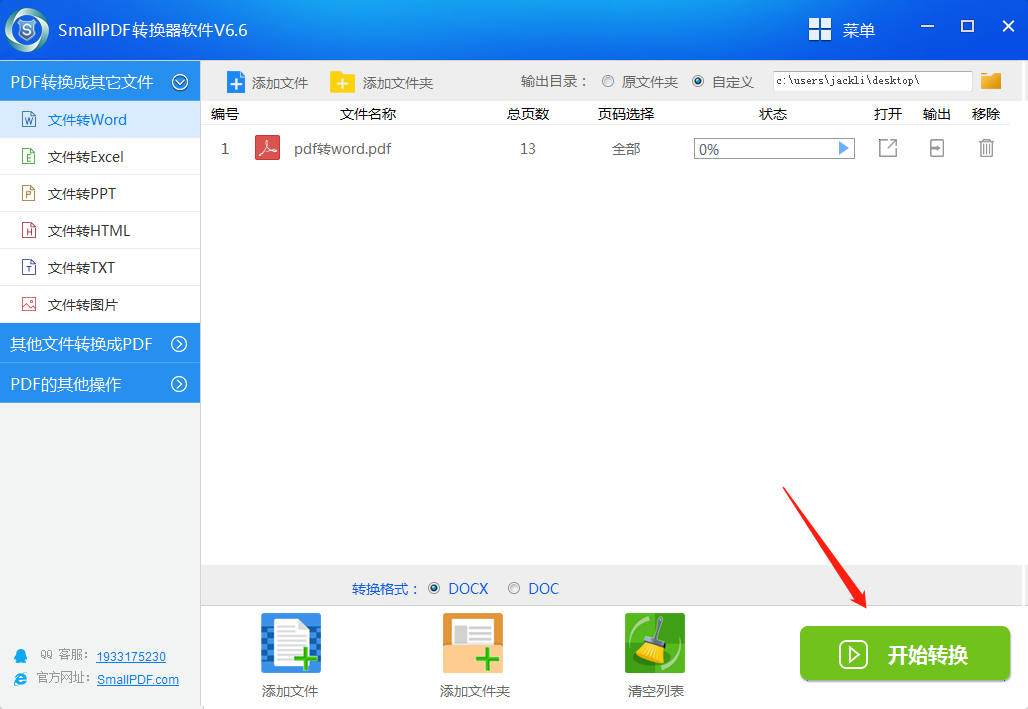The height and width of the screenshot is (709, 1028).
Task: Click the SmallPDF shield logo
Action: click(27, 30)
